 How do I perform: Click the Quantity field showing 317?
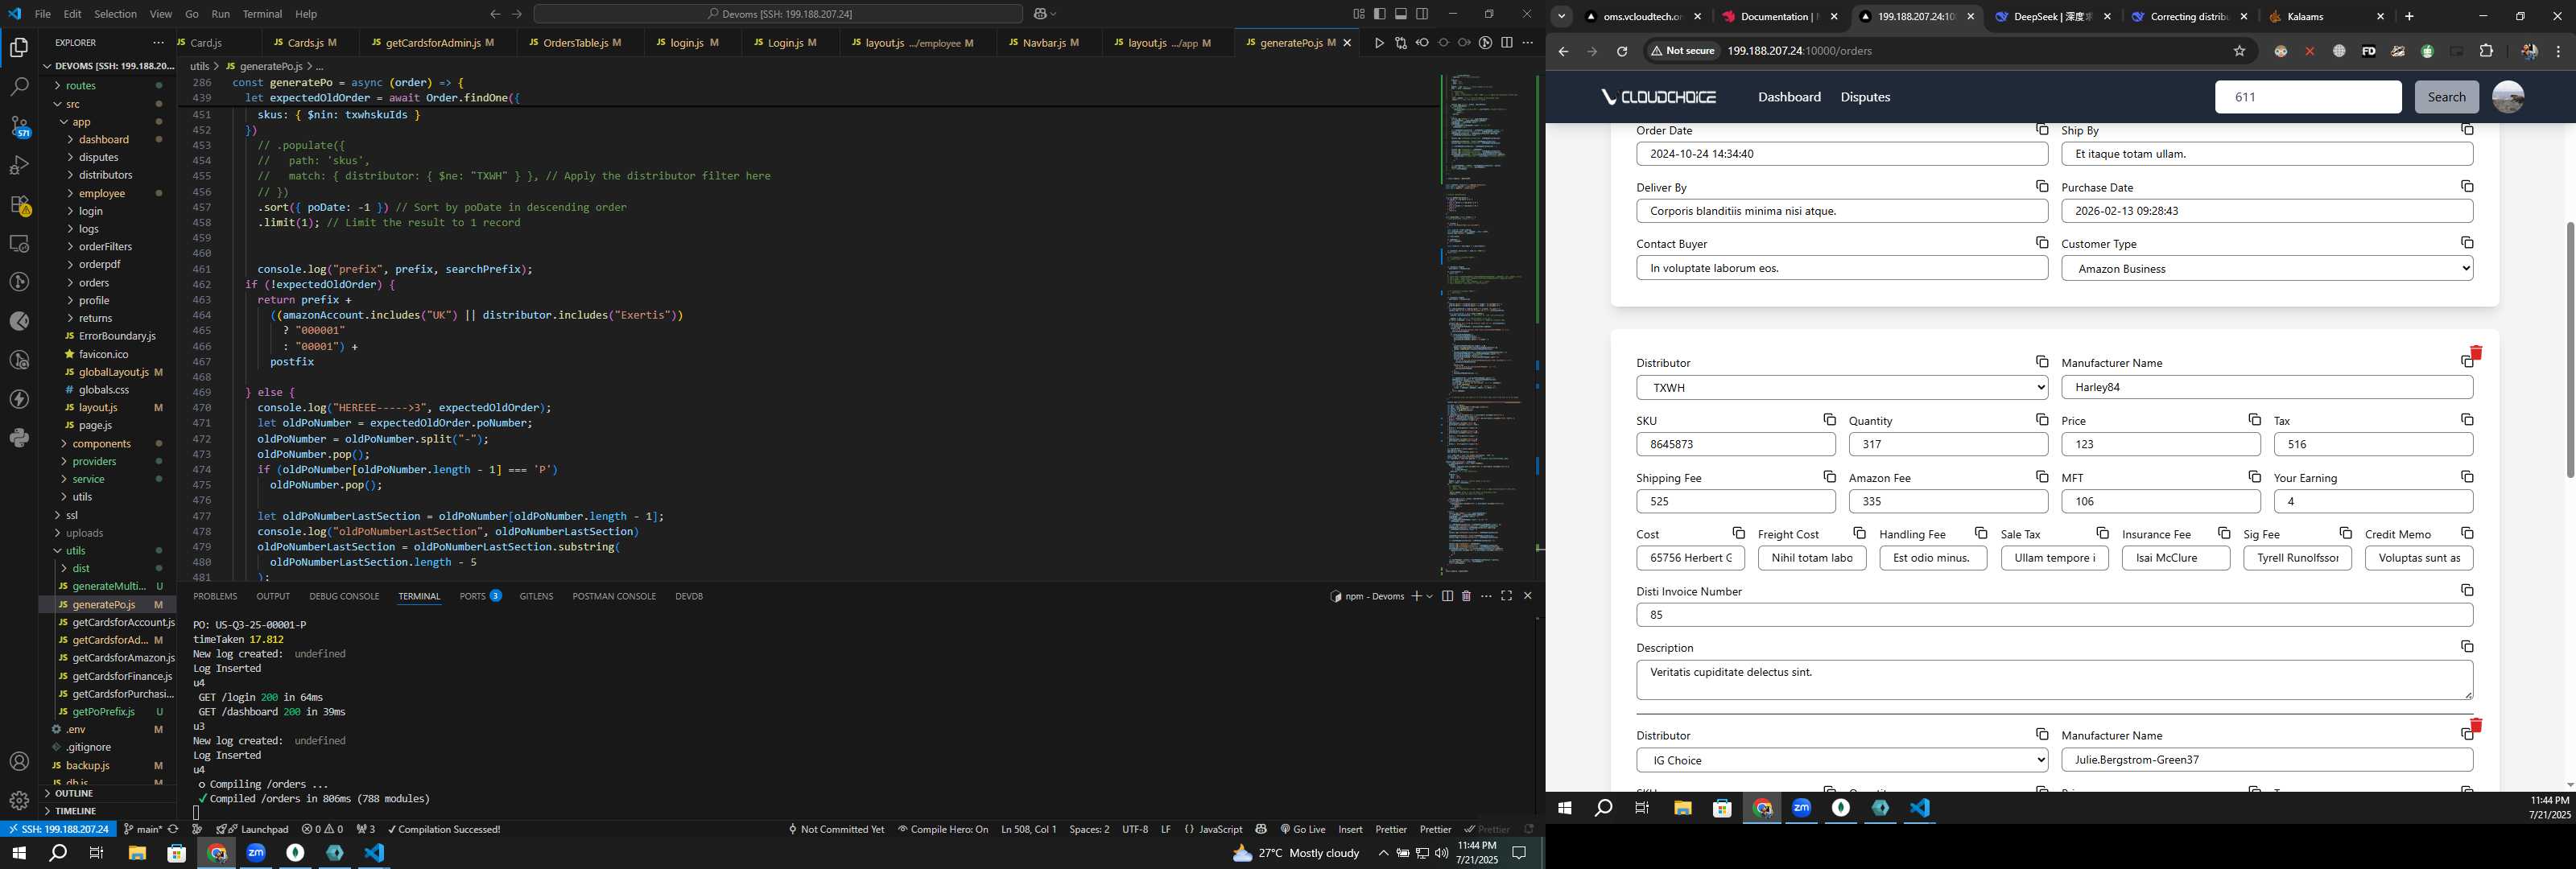[x=1948, y=444]
